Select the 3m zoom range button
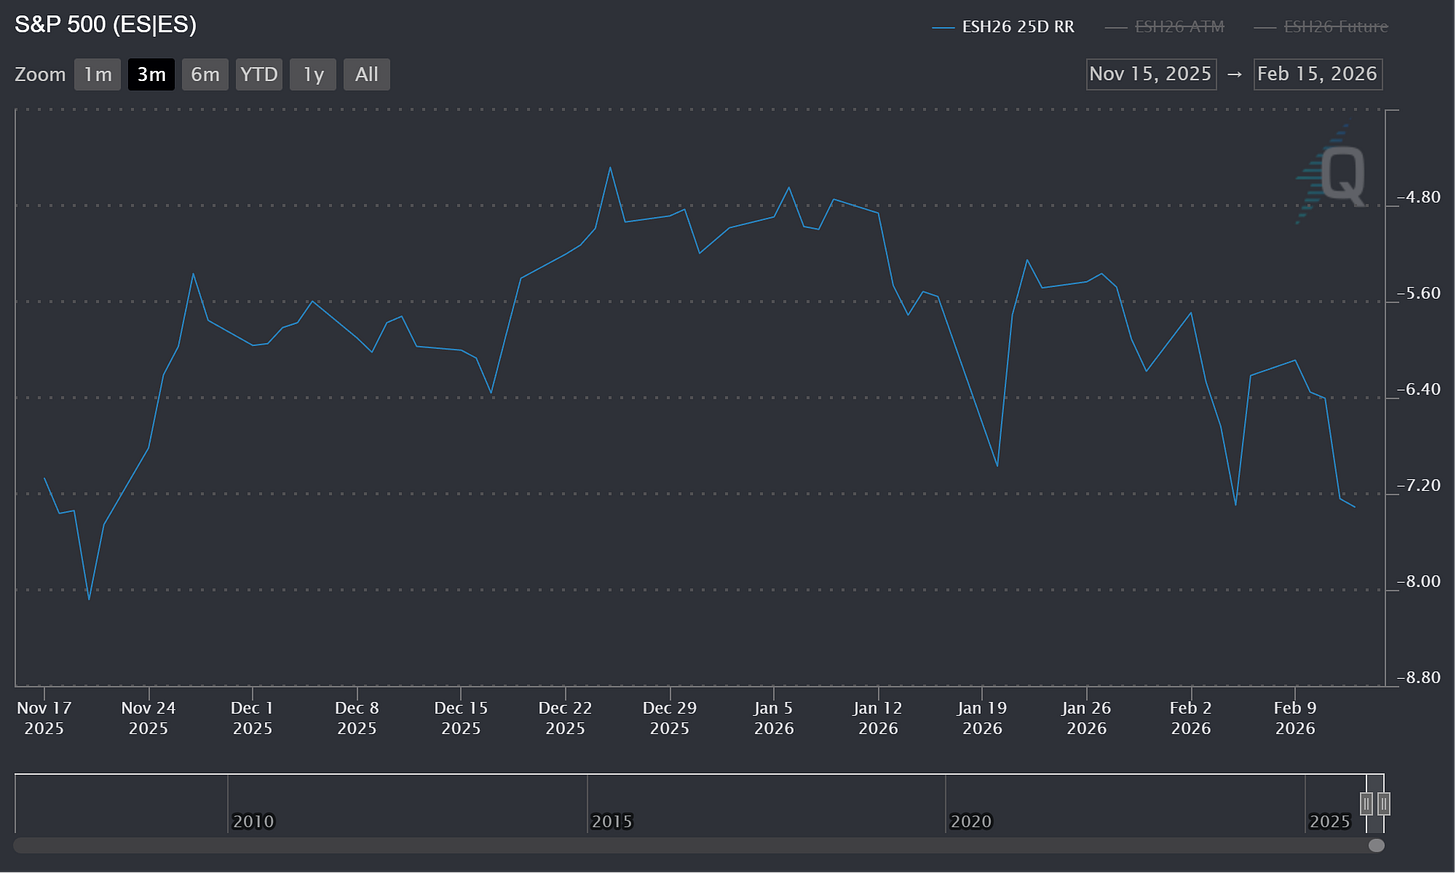The width and height of the screenshot is (1456, 874). click(151, 75)
